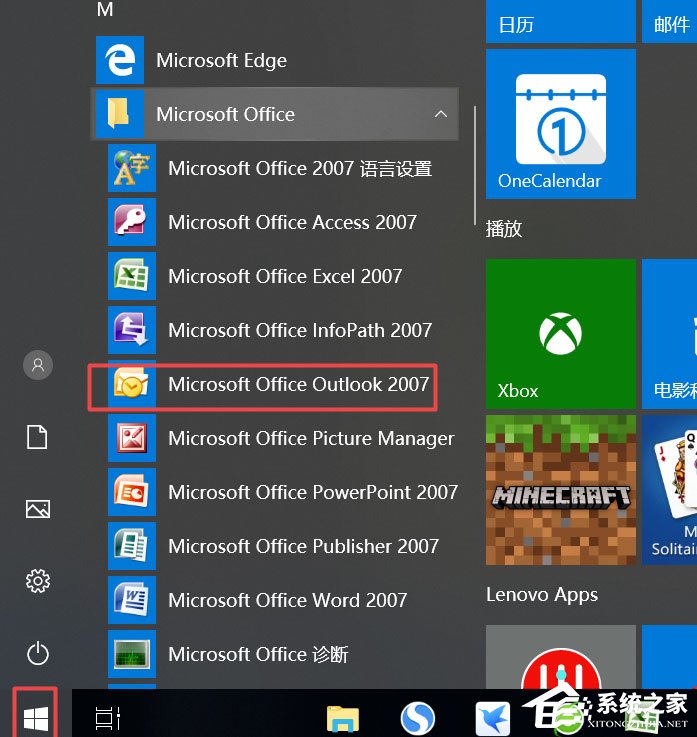Open Microsoft Office 诊断 entry
This screenshot has width=697, height=737.
[258, 654]
